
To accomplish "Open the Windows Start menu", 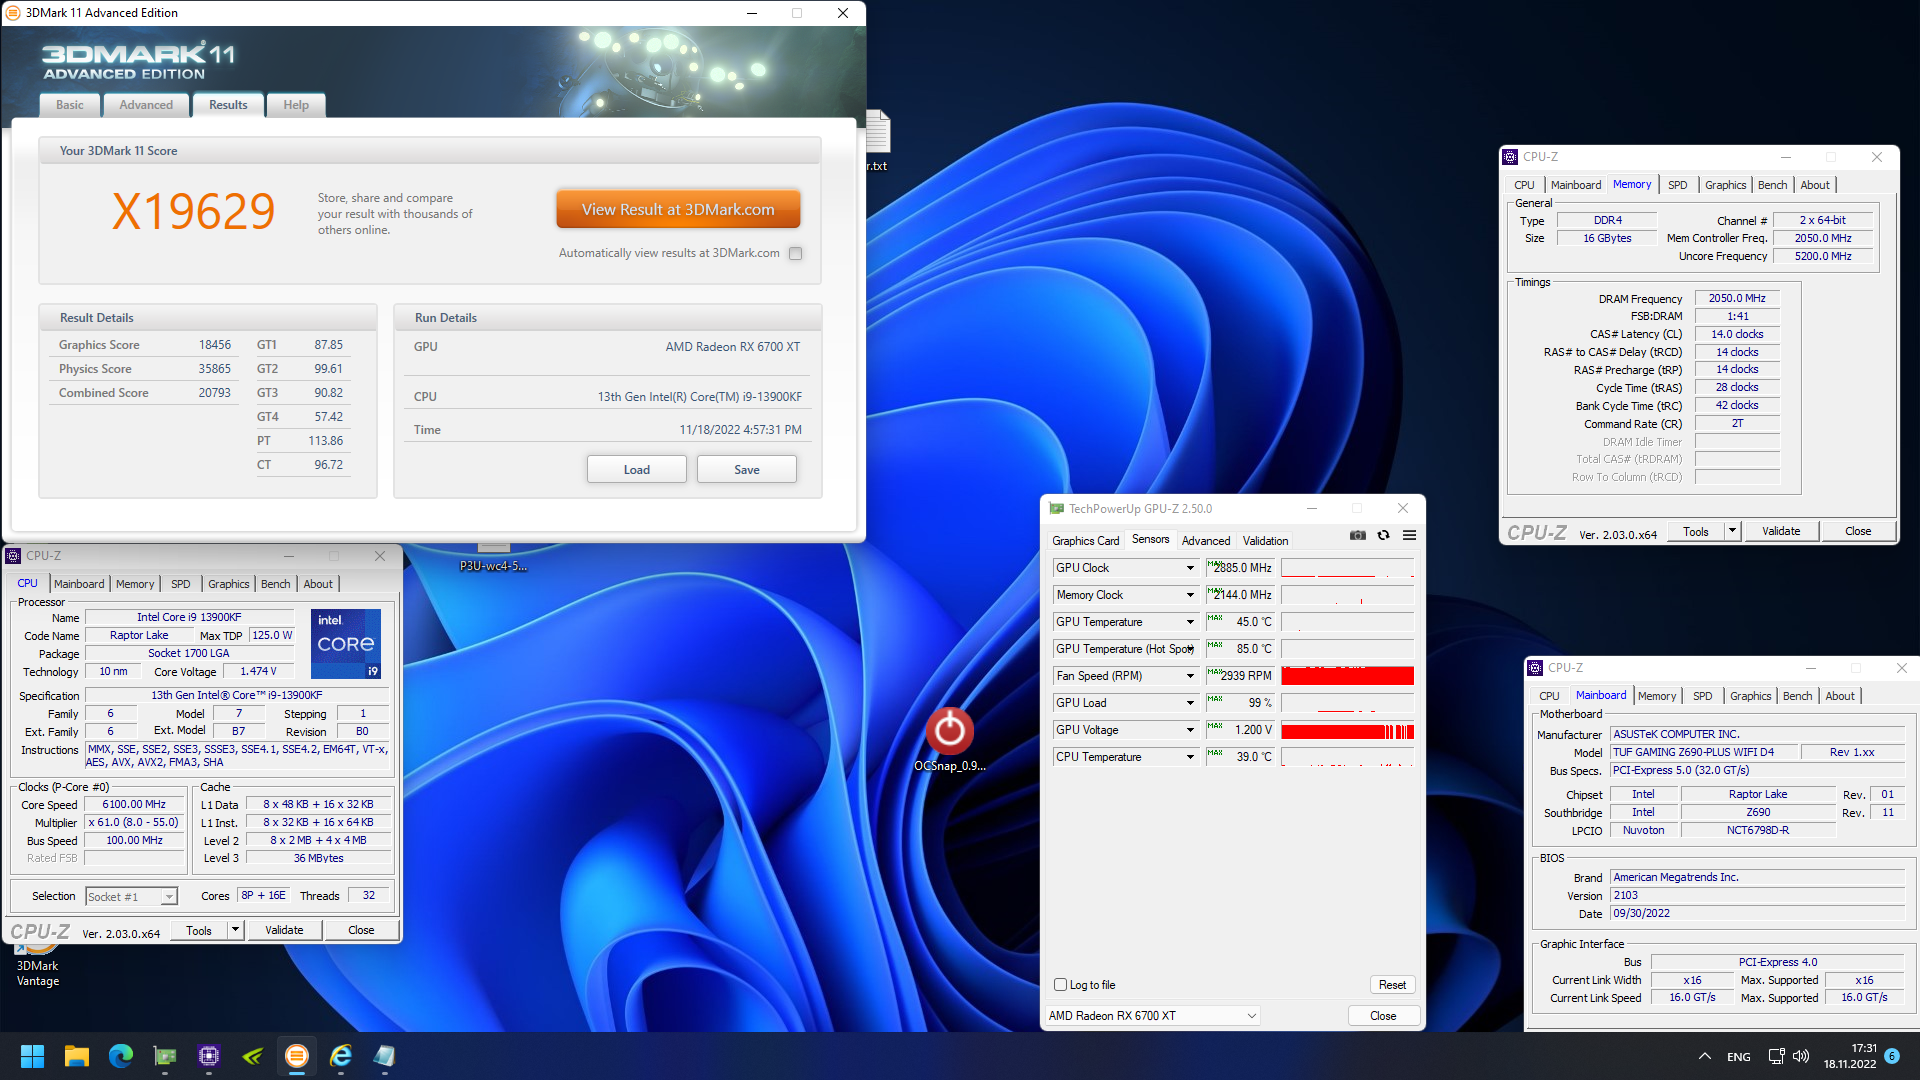I will [x=32, y=1056].
